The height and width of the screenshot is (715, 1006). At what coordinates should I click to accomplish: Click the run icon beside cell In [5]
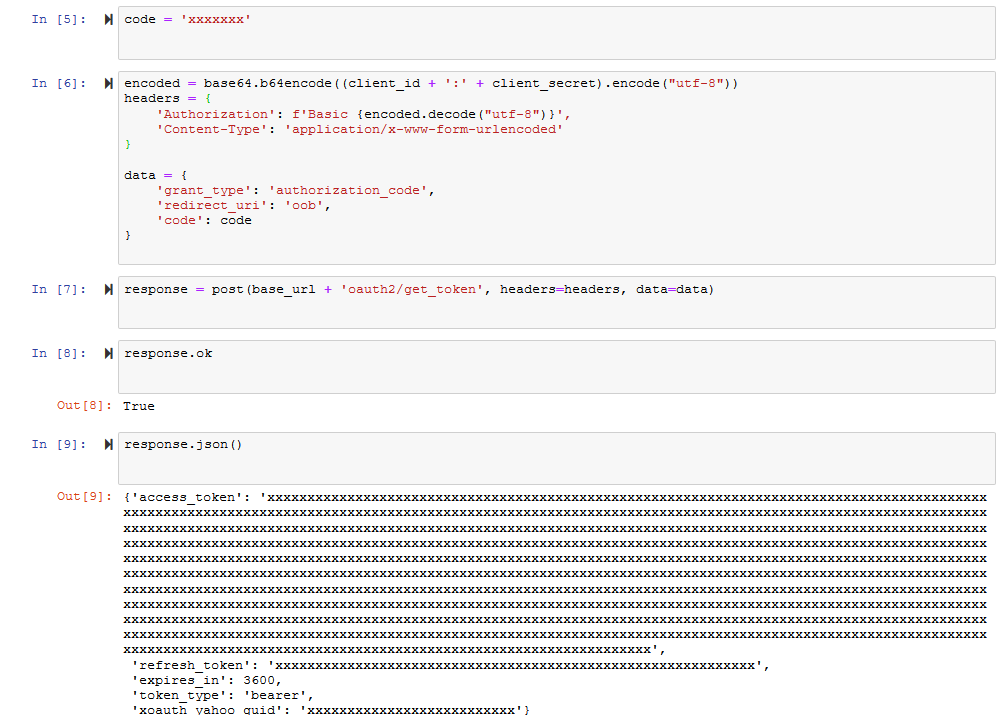108,17
